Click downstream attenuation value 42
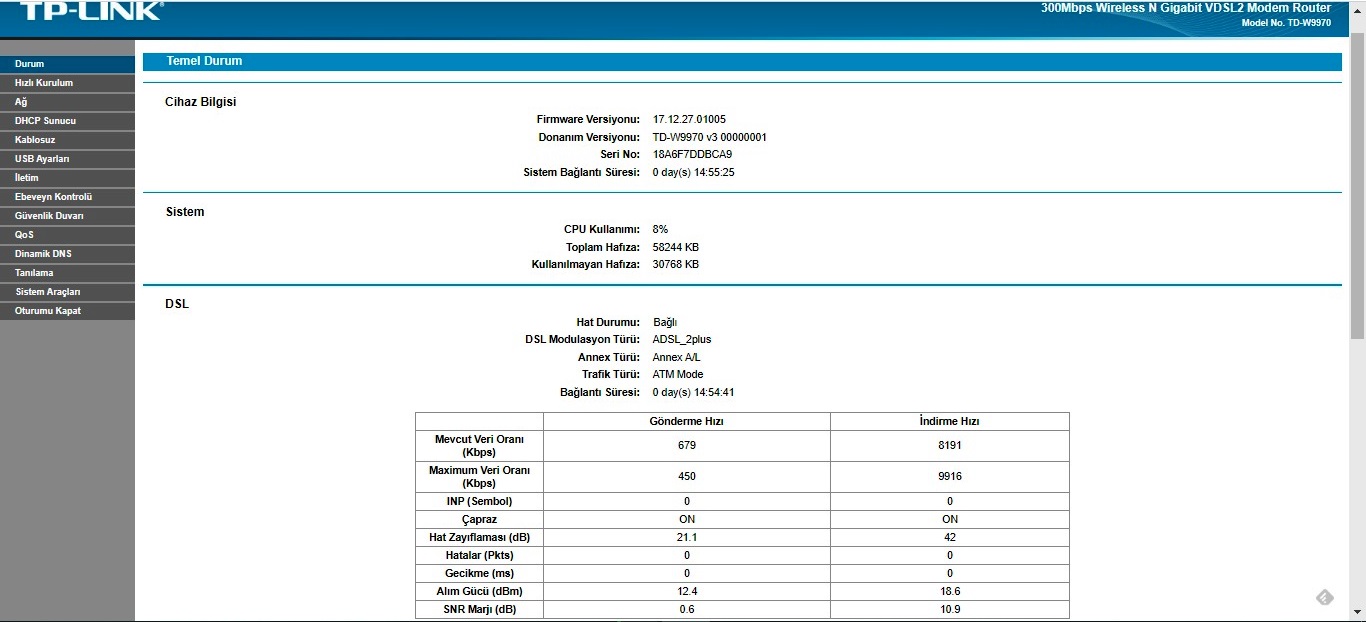The height and width of the screenshot is (622, 1366). [950, 538]
